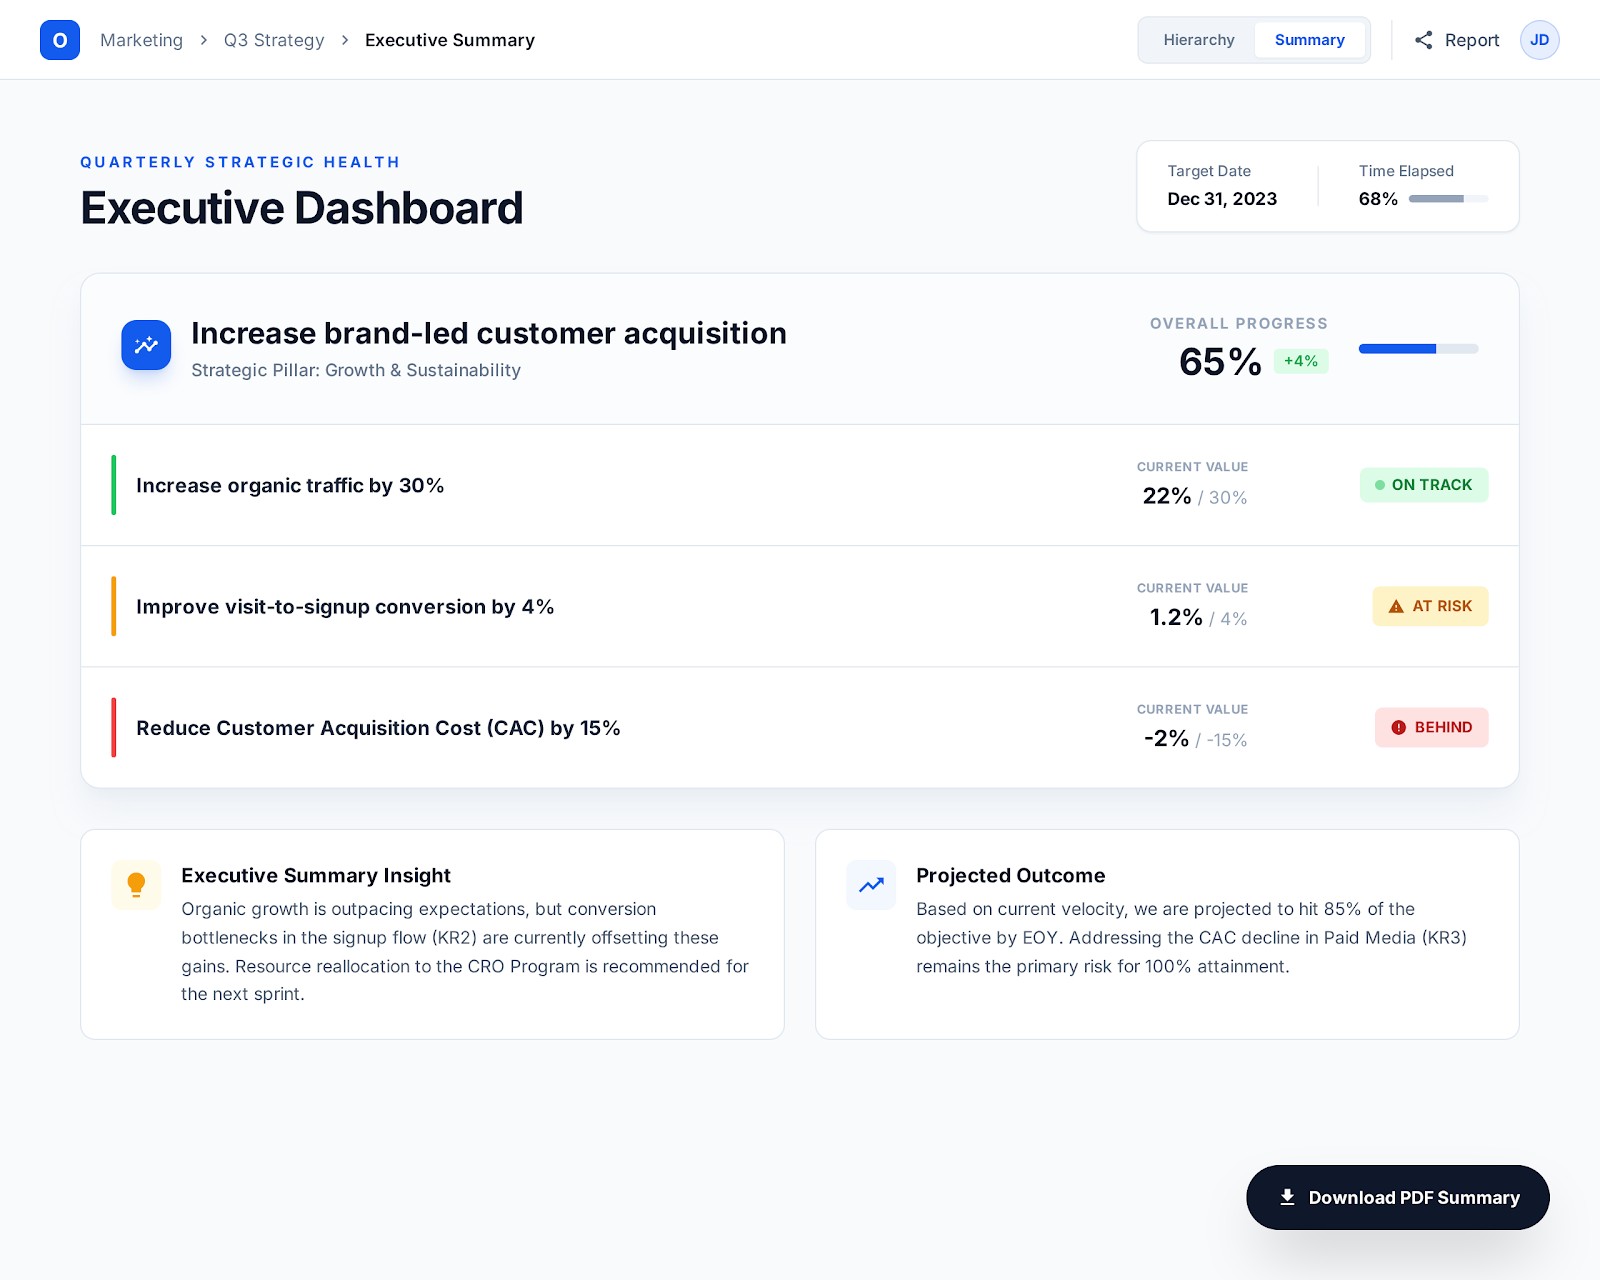This screenshot has height=1280, width=1600.
Task: Select the Reduce CAC by 15% key result row
Action: [x=700, y=727]
